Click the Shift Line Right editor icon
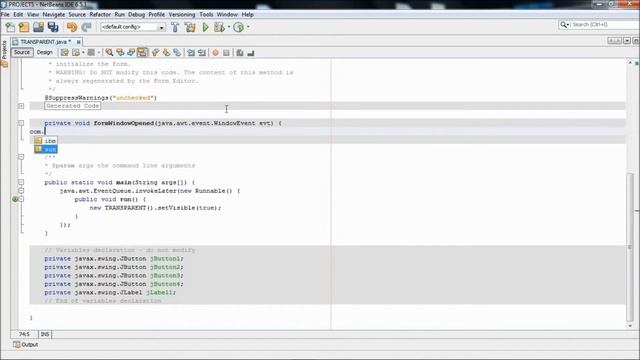 tap(202, 53)
